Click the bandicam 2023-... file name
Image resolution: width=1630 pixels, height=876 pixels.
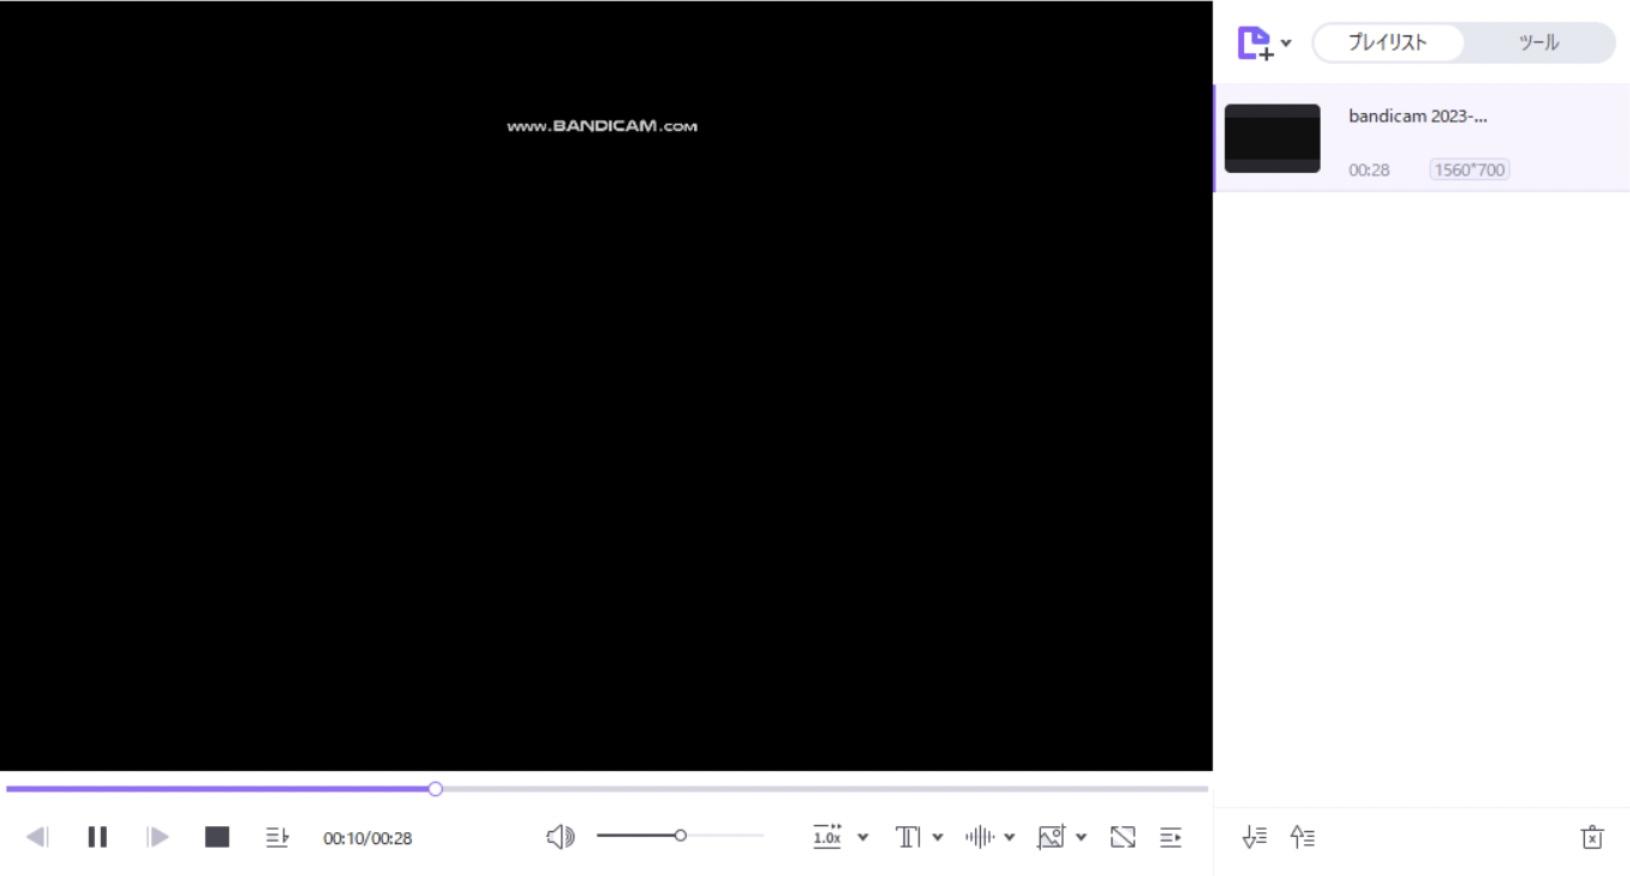pos(1418,116)
